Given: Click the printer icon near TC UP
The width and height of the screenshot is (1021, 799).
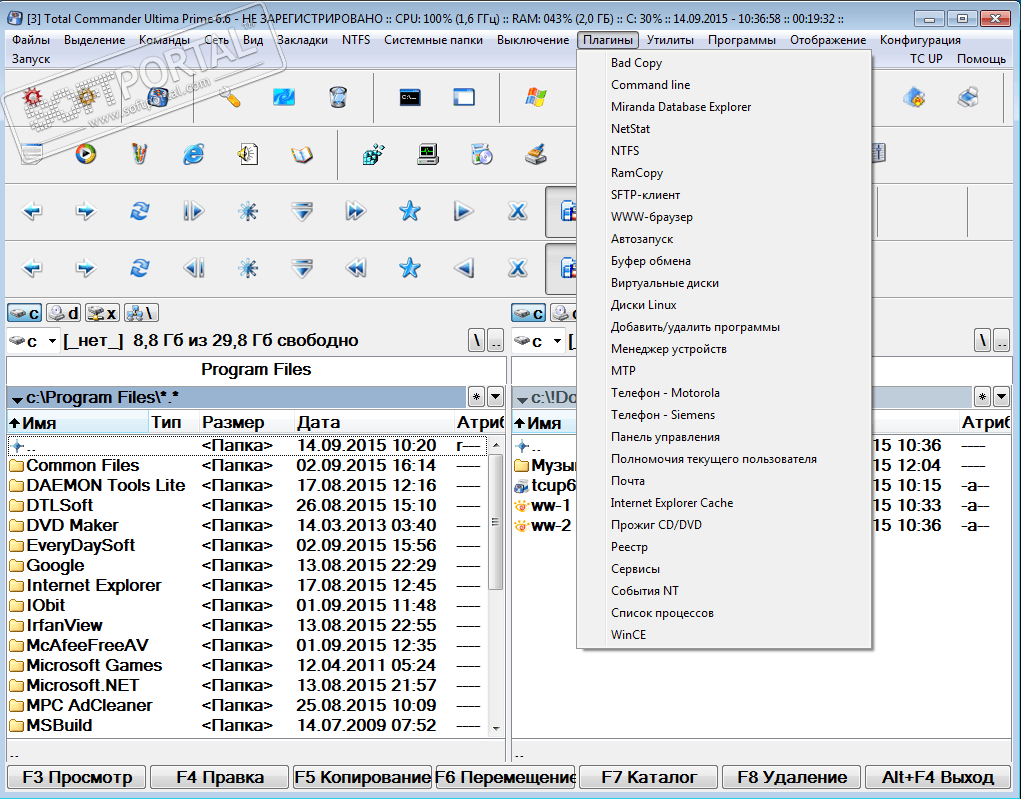Looking at the screenshot, I should [968, 98].
